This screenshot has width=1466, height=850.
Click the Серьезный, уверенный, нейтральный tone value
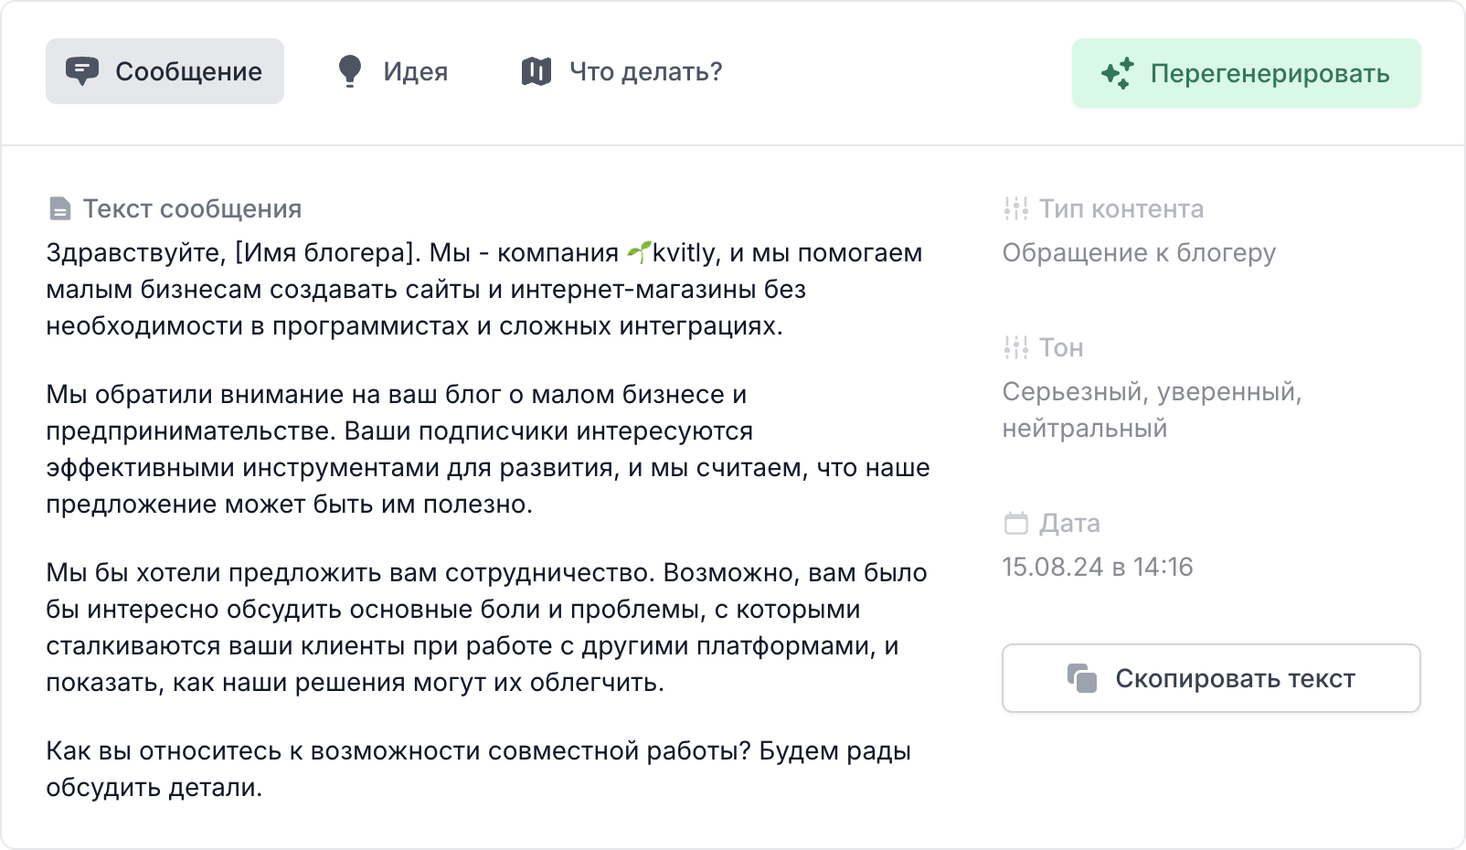pos(1152,410)
